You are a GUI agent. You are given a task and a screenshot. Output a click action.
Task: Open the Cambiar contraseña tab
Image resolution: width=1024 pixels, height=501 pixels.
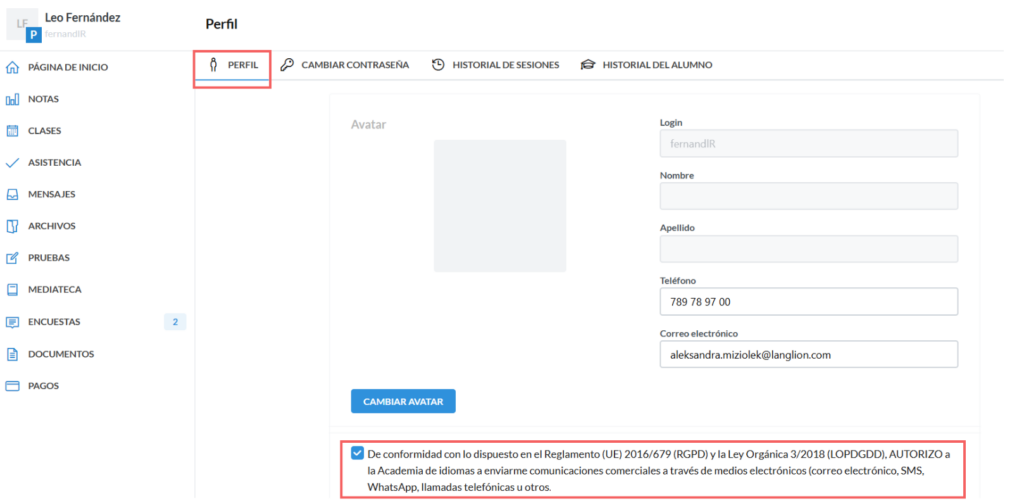344,65
